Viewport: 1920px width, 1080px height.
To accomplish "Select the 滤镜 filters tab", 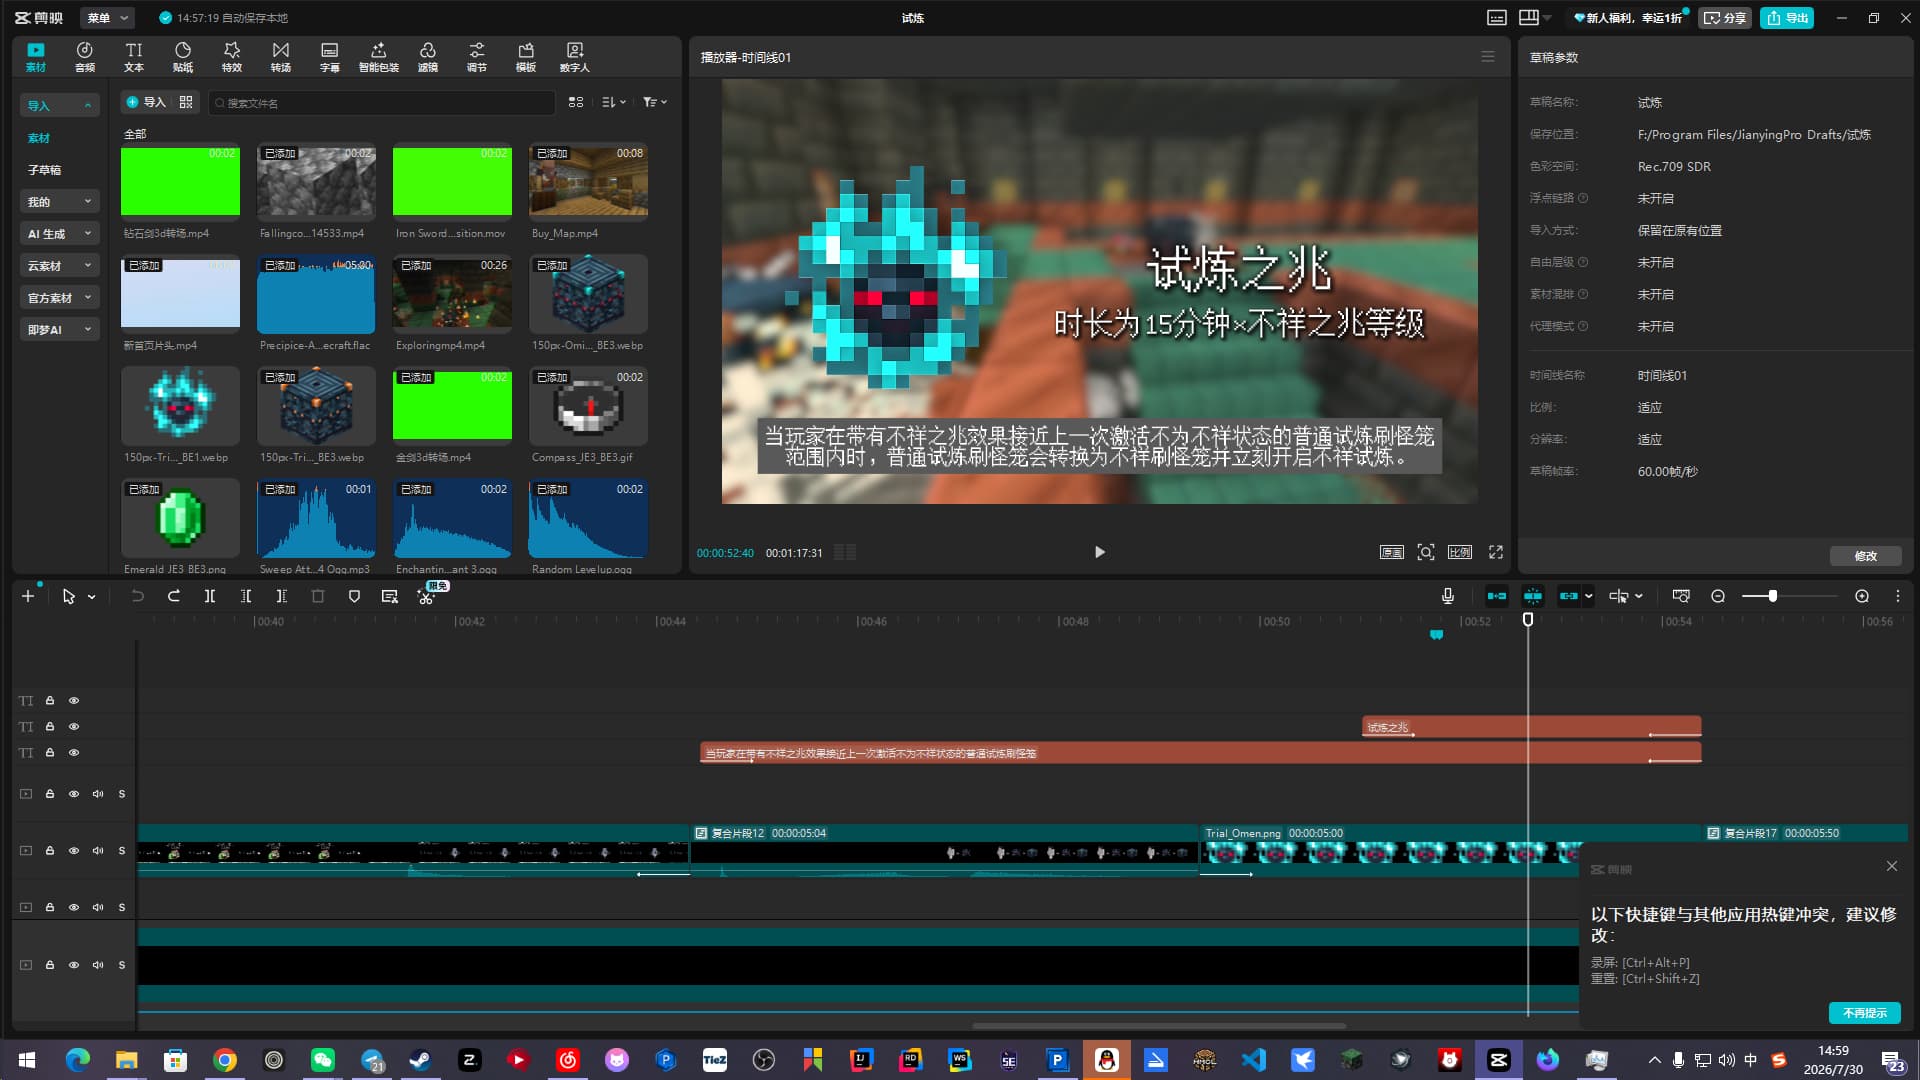I will tap(428, 57).
